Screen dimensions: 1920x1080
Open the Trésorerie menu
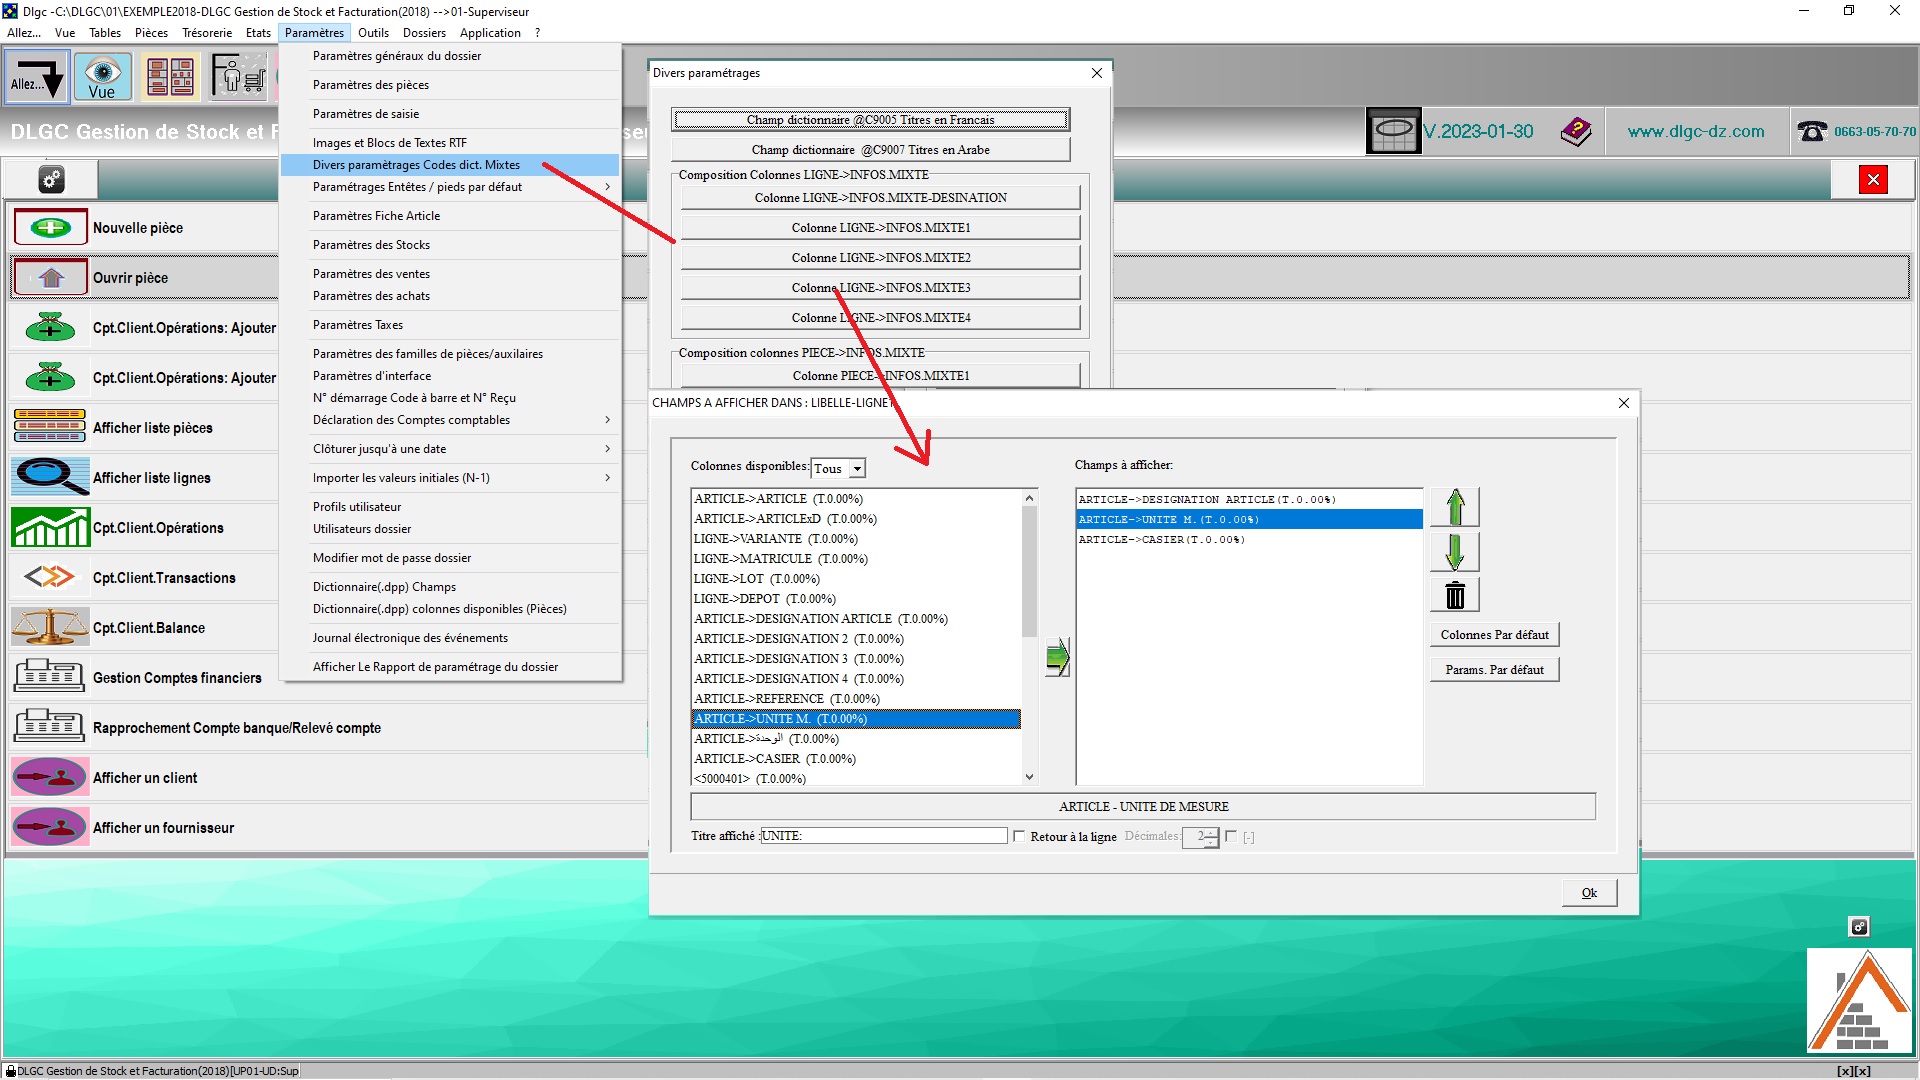[207, 33]
